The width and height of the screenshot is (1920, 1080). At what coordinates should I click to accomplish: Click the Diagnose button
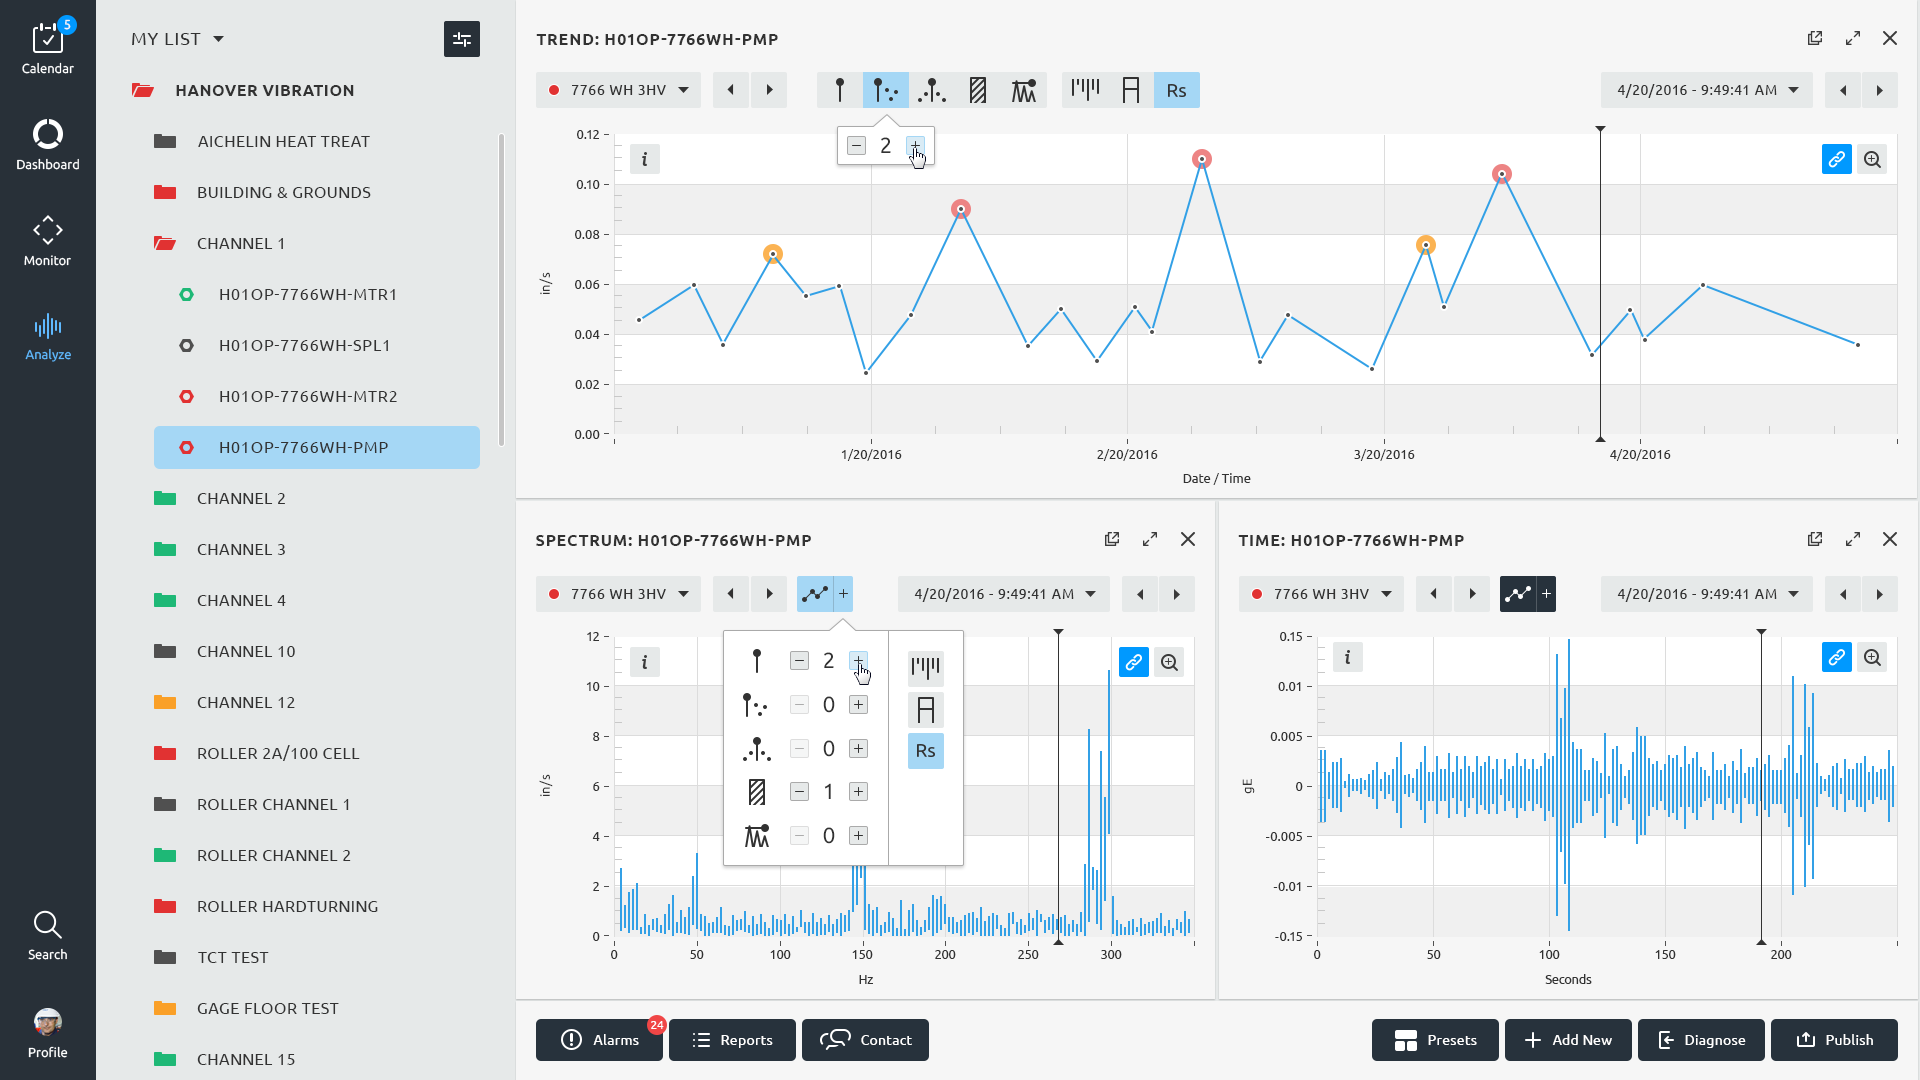[x=1700, y=1040]
